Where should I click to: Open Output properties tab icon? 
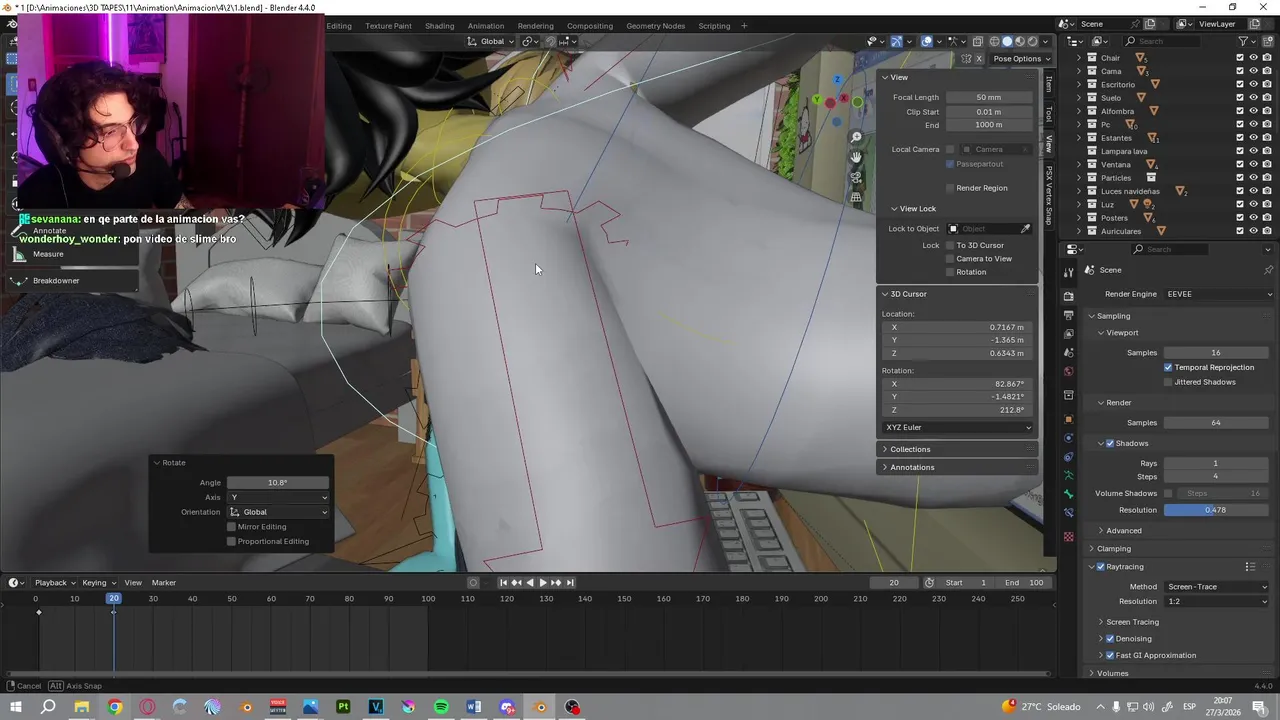pyautogui.click(x=1068, y=315)
